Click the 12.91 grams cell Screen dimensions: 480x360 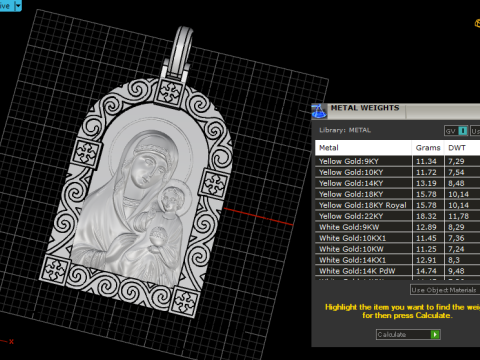pyautogui.click(x=428, y=260)
